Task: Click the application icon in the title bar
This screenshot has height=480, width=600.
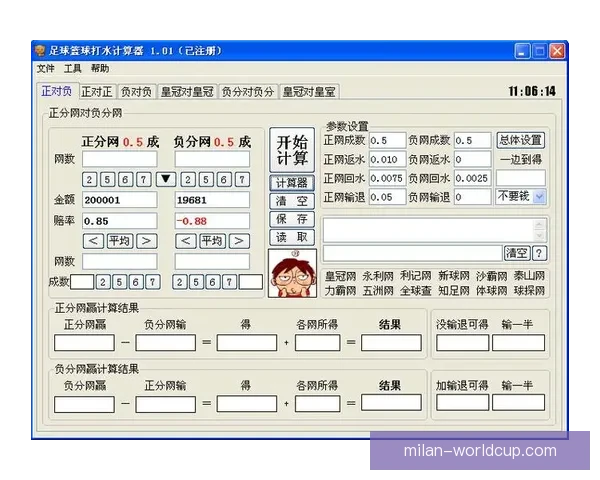Action: pos(40,50)
